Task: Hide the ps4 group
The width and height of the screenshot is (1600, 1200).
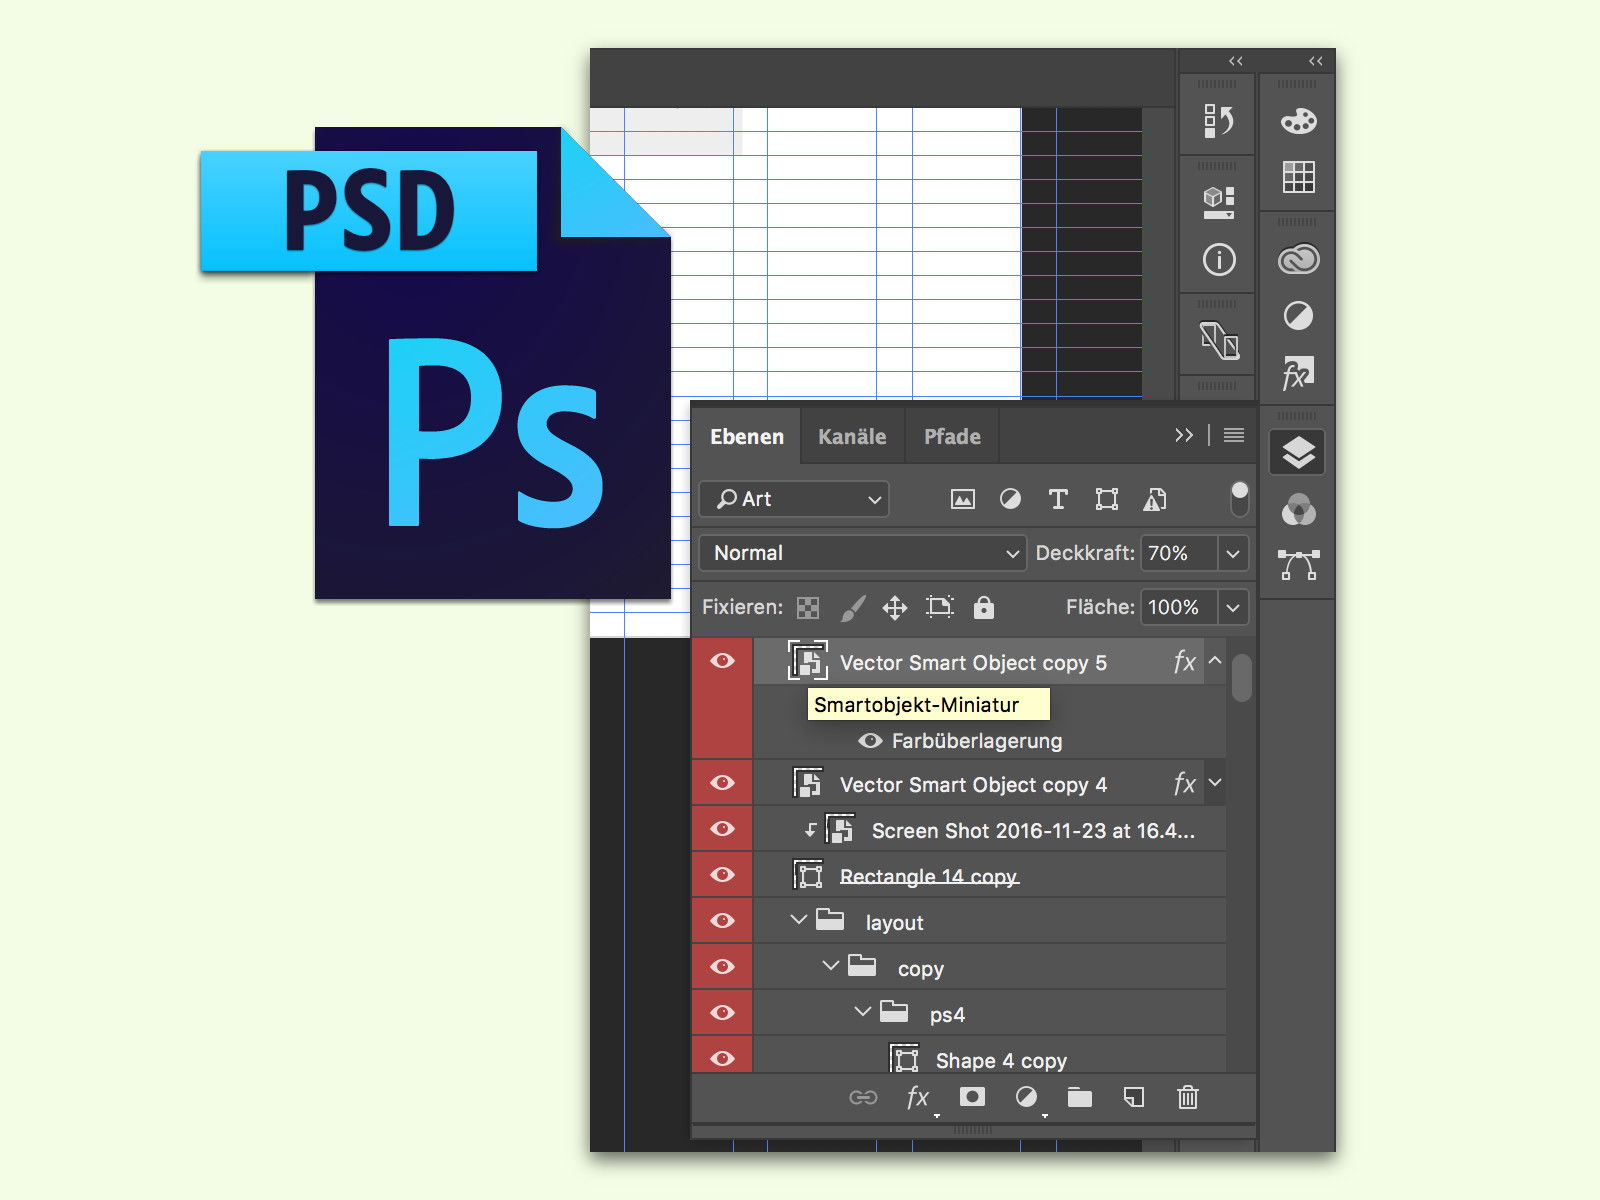Action: (x=722, y=1013)
